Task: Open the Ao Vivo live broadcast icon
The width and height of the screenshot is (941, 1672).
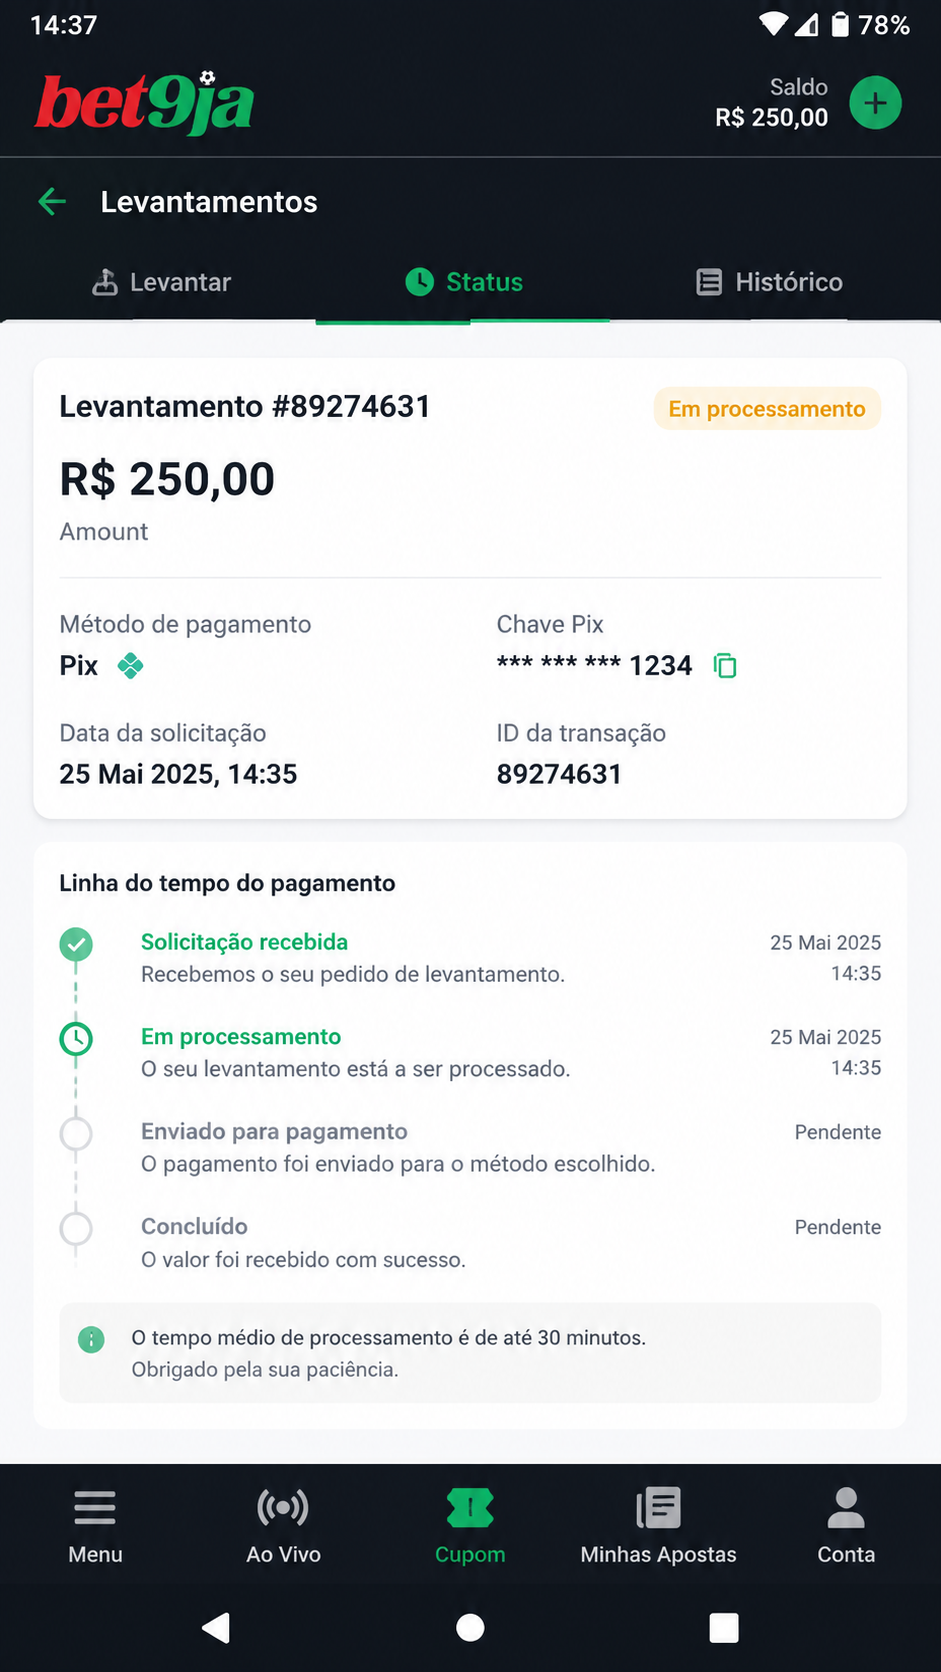Action: pos(283,1507)
